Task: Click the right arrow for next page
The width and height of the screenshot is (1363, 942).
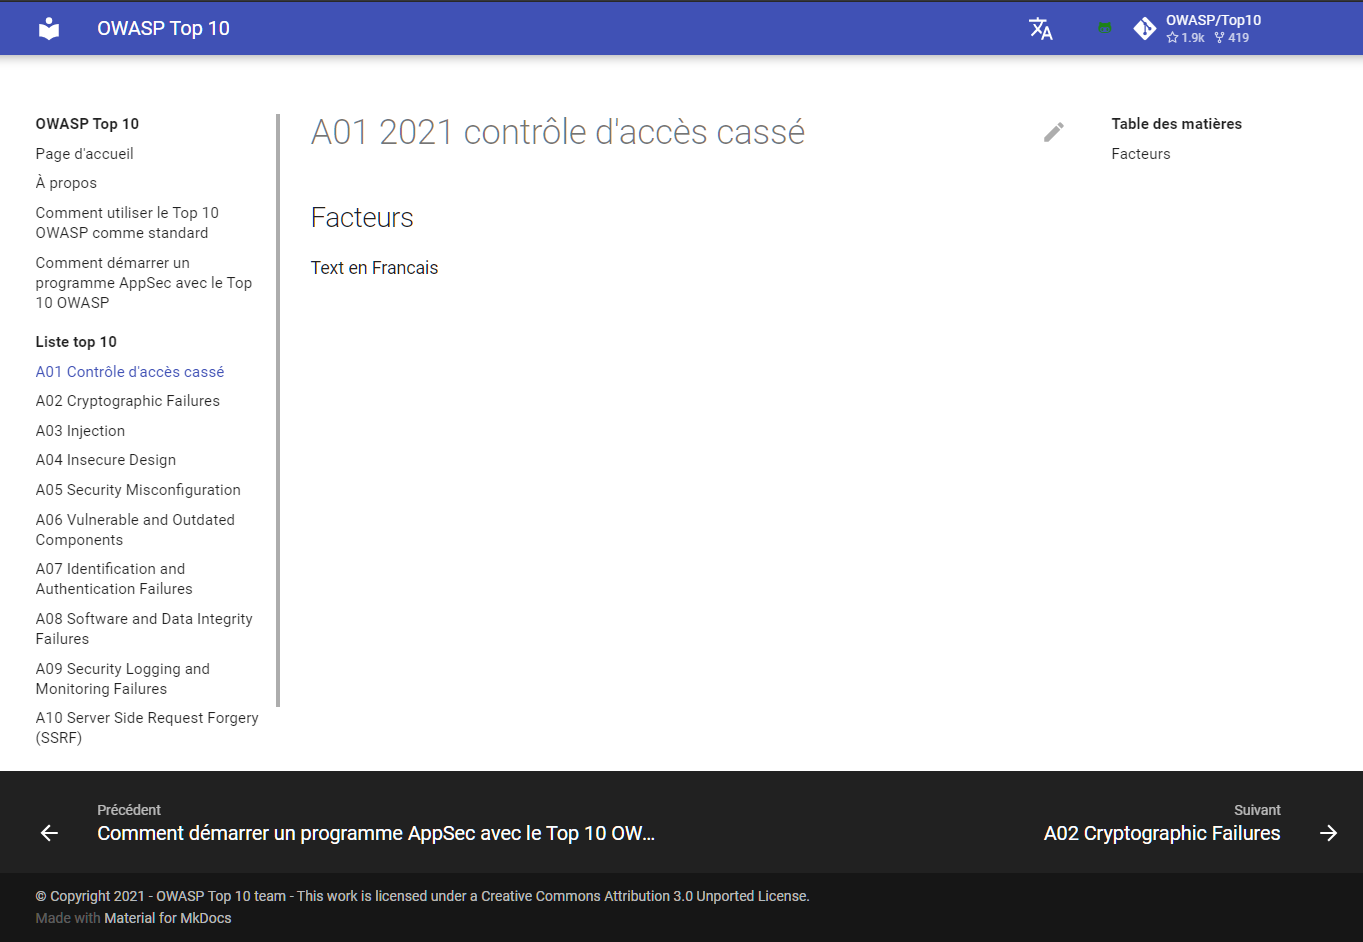Action: 1328,833
